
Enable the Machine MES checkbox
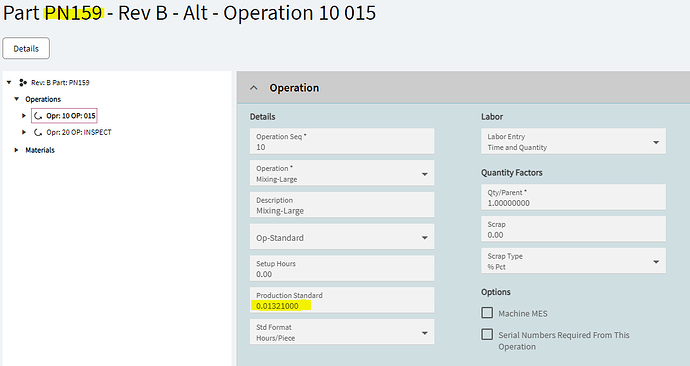pos(487,313)
